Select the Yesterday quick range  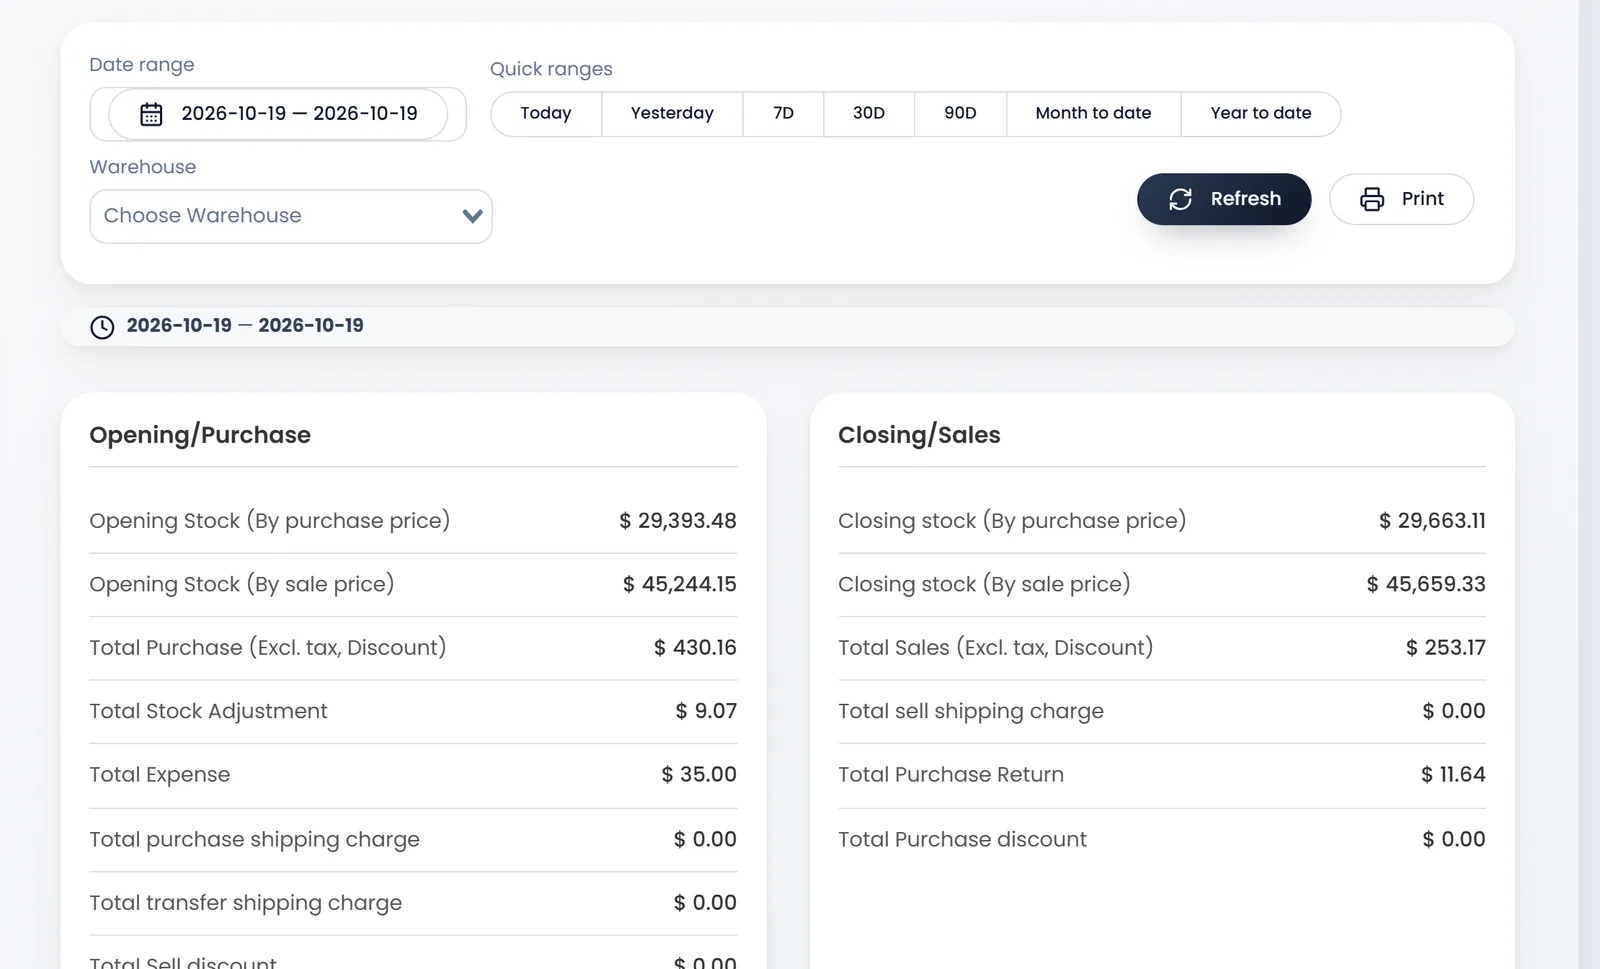click(x=672, y=113)
